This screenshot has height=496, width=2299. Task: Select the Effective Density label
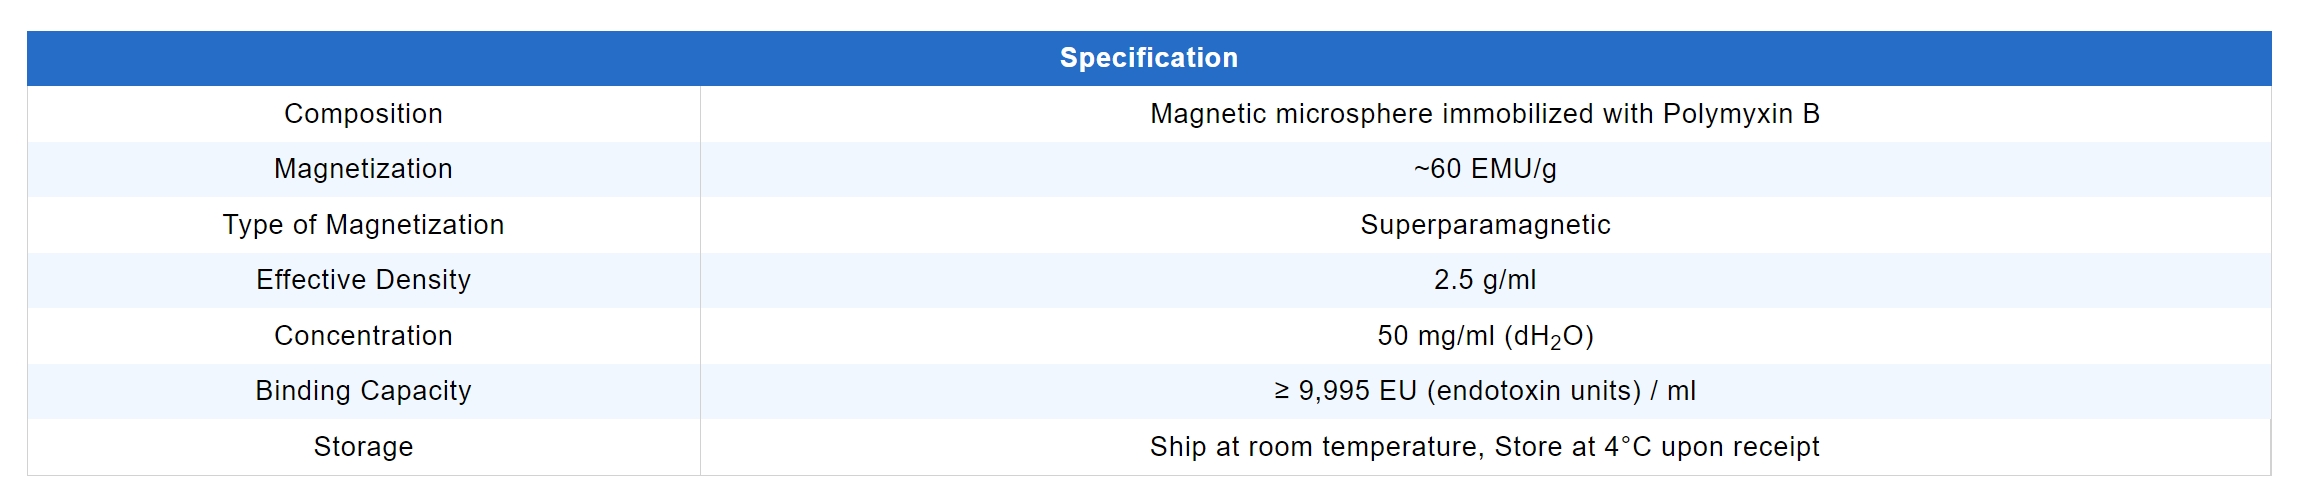[363, 280]
